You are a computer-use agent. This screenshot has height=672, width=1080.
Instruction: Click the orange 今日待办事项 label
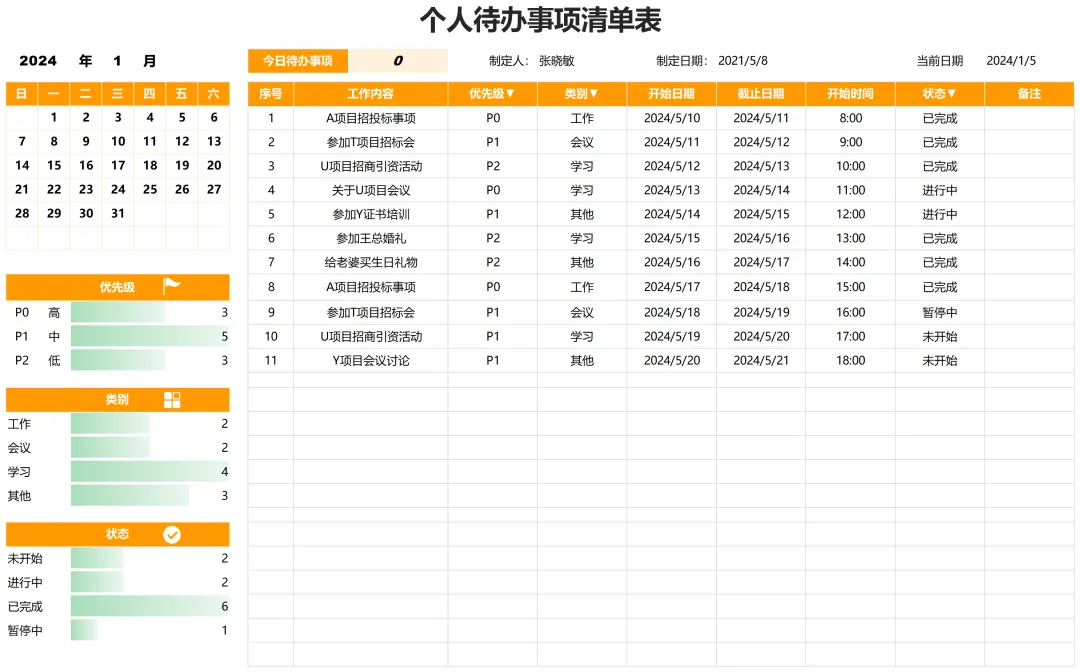[x=298, y=61]
